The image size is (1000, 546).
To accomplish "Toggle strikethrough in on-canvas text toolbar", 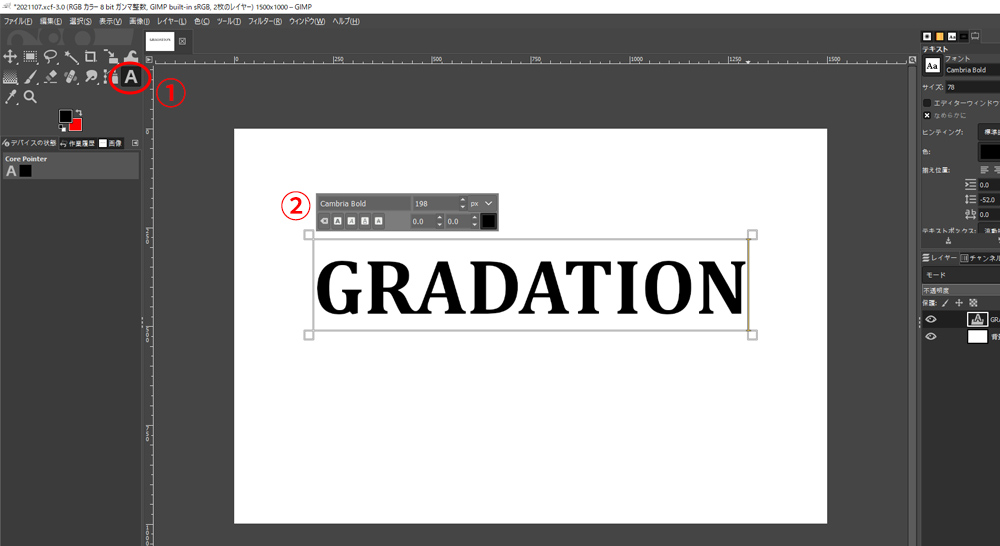I will coord(379,221).
